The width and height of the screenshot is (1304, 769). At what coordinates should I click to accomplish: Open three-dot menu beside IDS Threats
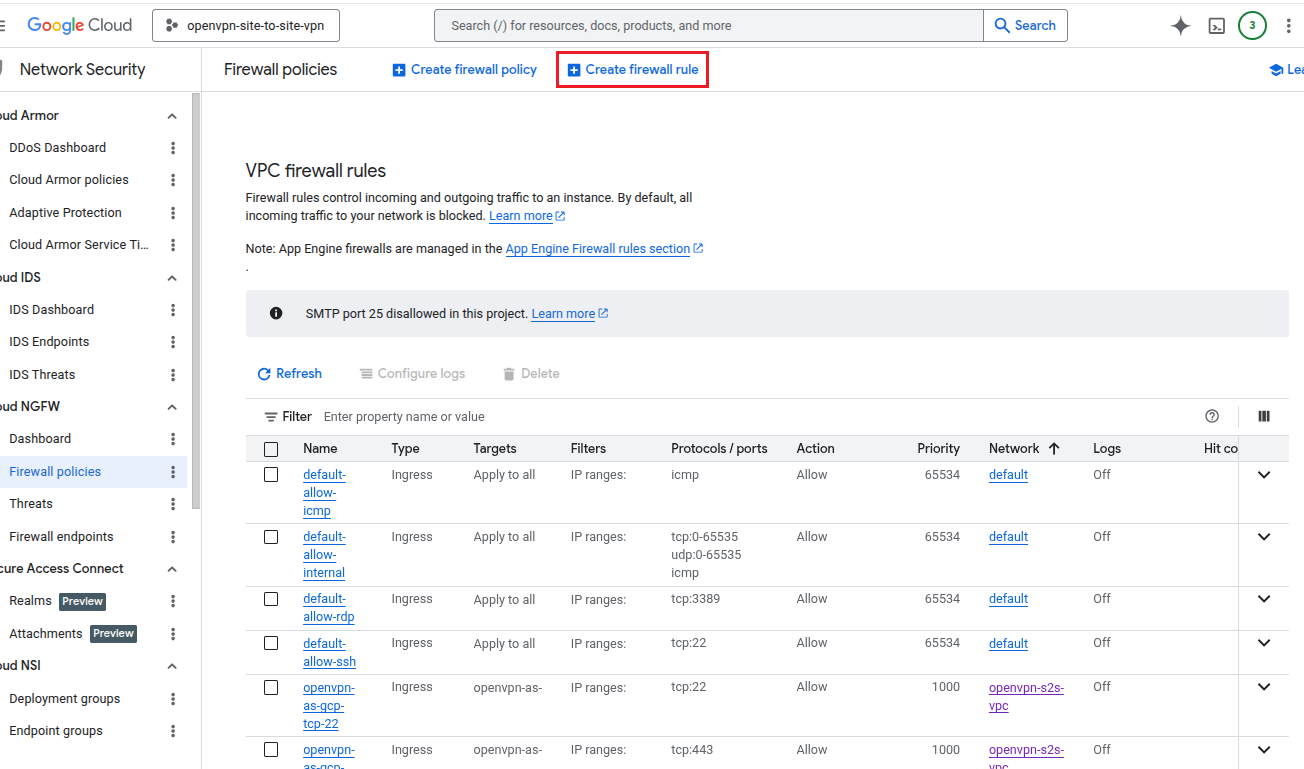(173, 375)
